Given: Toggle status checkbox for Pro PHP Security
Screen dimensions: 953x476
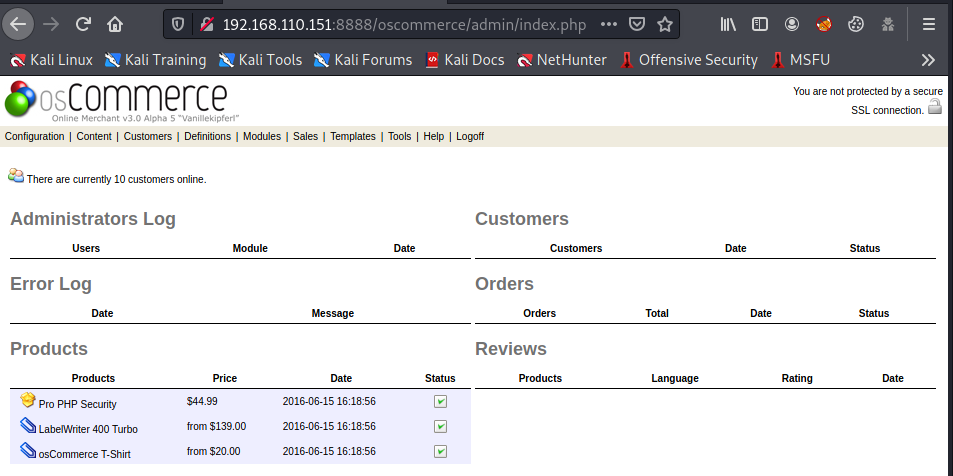Looking at the screenshot, I should (440, 402).
